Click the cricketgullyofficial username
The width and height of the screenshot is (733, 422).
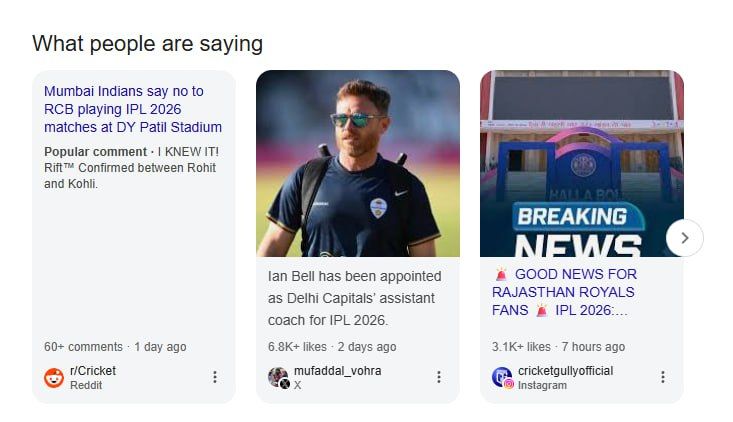pos(565,371)
